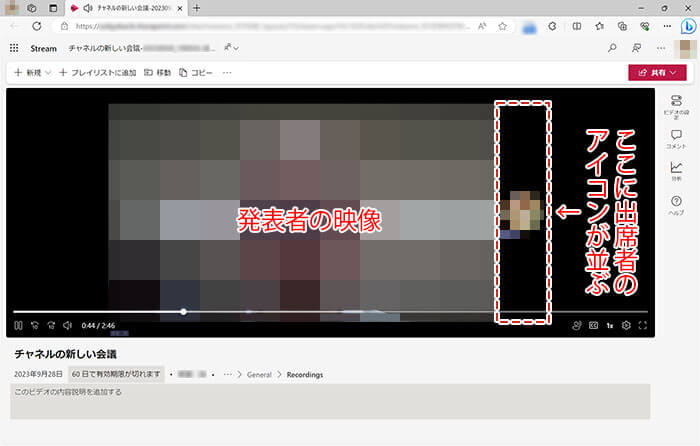This screenshot has width=700, height=446.
Task: Select the チャネルの新しい会議 browser tab
Action: (126, 8)
